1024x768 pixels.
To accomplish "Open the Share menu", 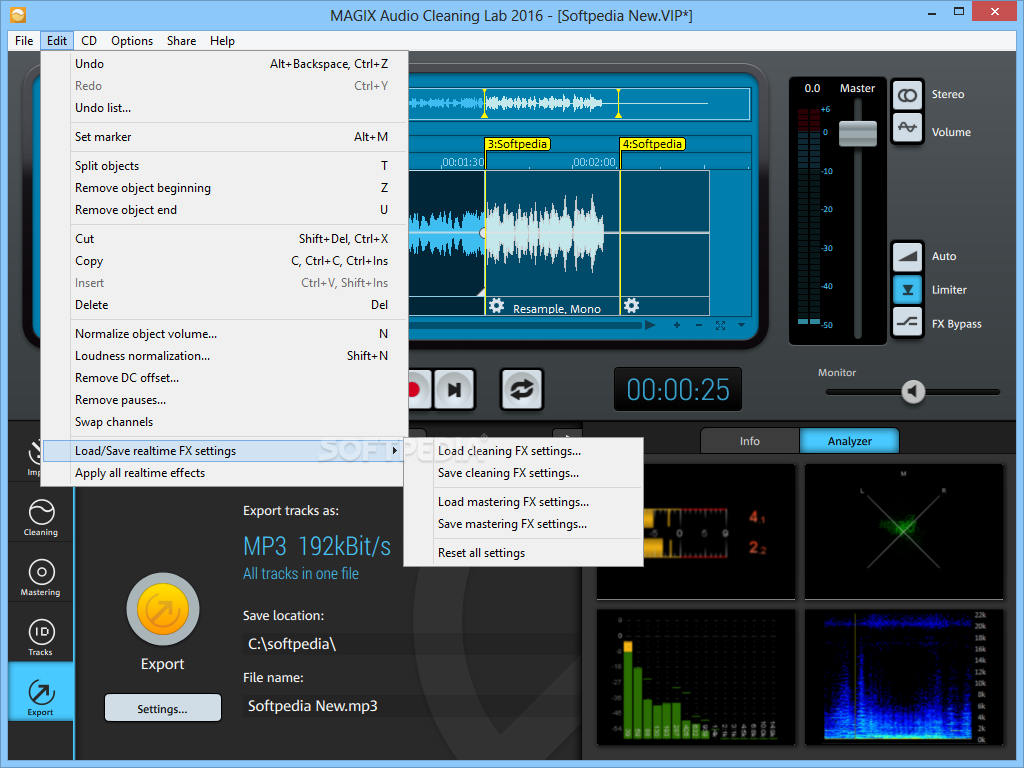I will (x=182, y=40).
